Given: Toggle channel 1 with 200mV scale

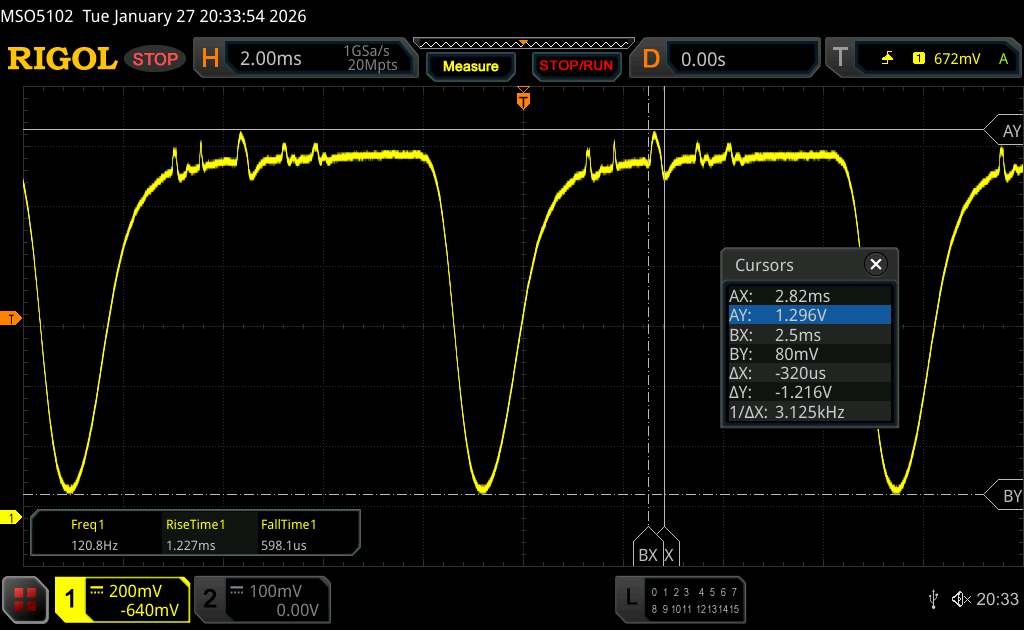Looking at the screenshot, I should [x=122, y=598].
